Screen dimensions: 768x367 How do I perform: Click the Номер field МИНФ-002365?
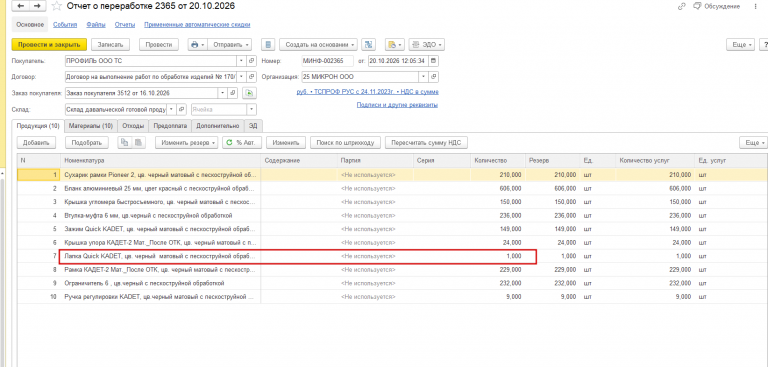(328, 61)
